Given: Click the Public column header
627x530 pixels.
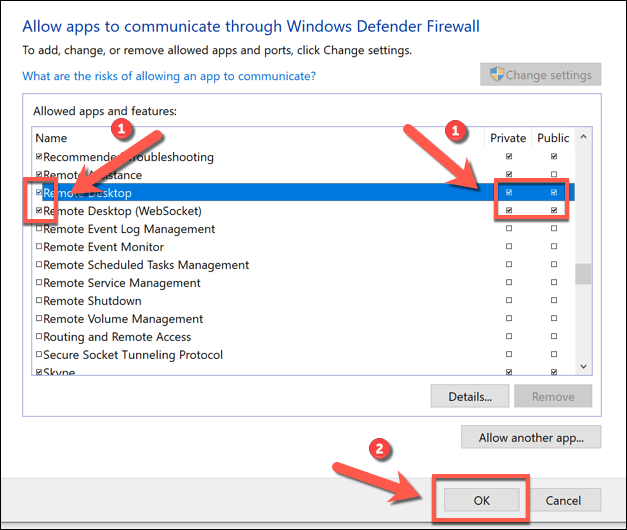Looking at the screenshot, I should 553,138.
